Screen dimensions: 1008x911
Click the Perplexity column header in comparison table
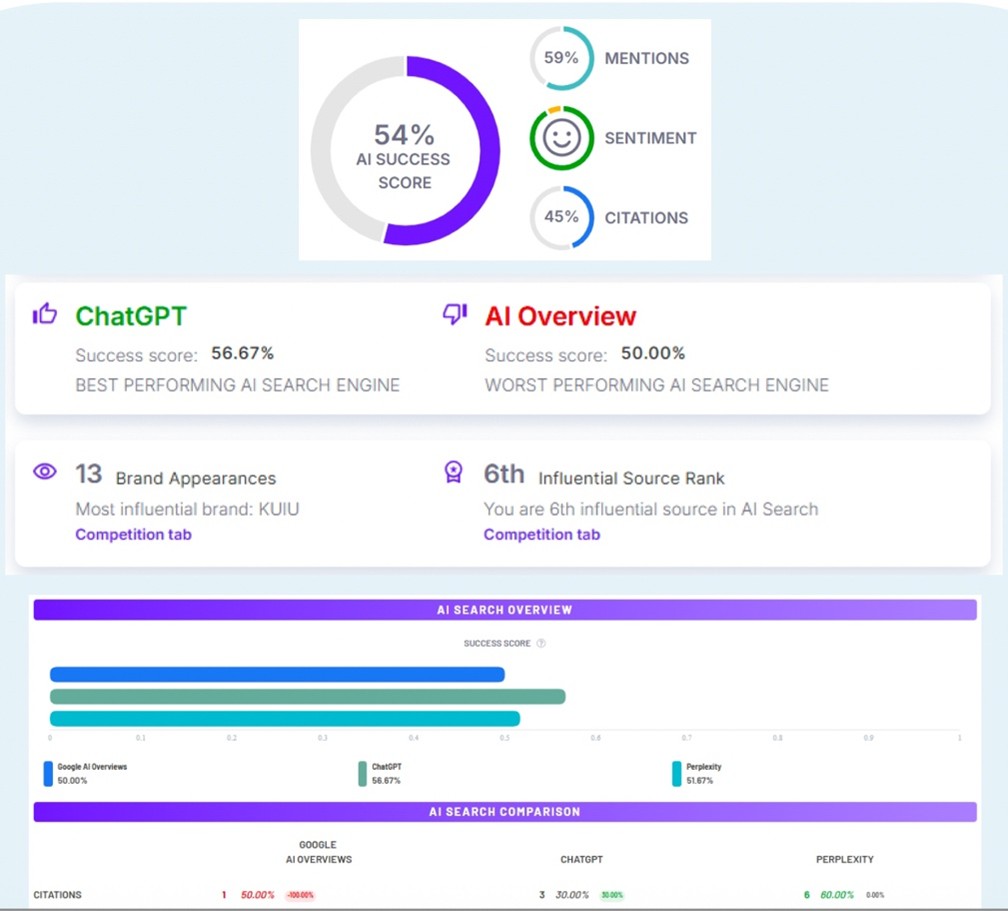[x=845, y=859]
